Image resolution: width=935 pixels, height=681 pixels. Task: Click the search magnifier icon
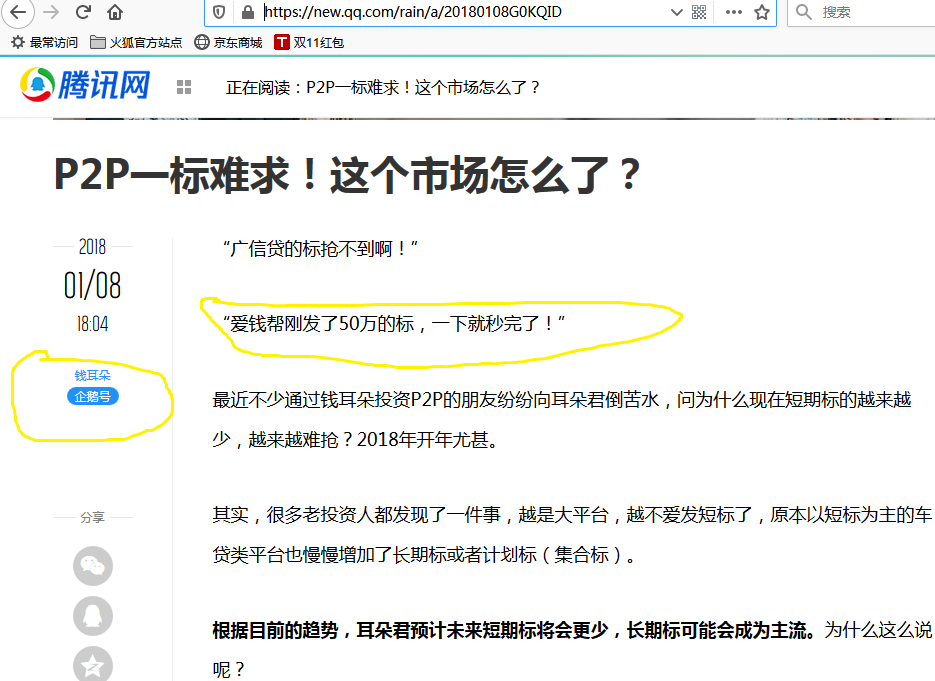click(x=803, y=12)
